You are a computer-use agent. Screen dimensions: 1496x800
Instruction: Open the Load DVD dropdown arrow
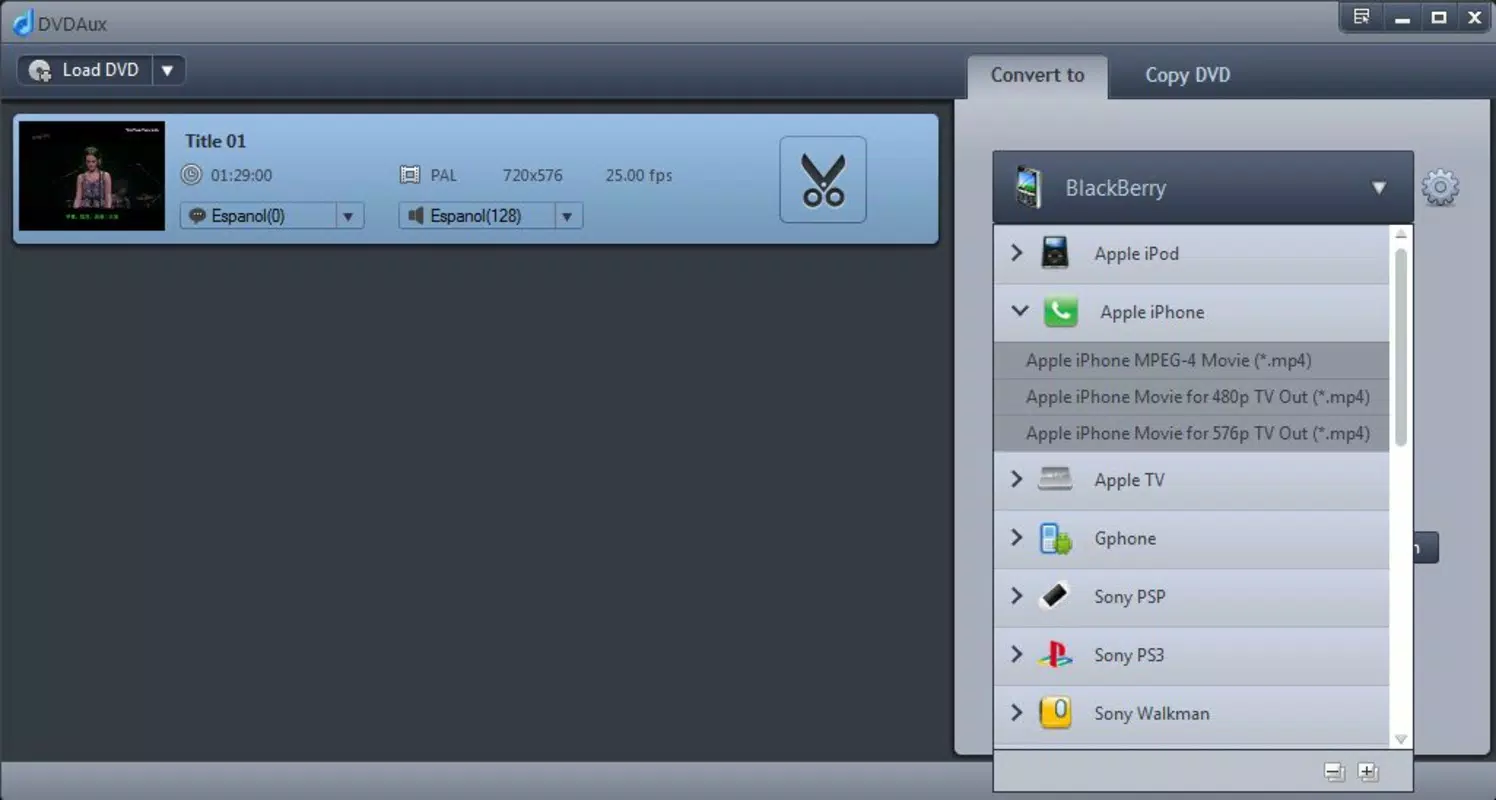(167, 70)
